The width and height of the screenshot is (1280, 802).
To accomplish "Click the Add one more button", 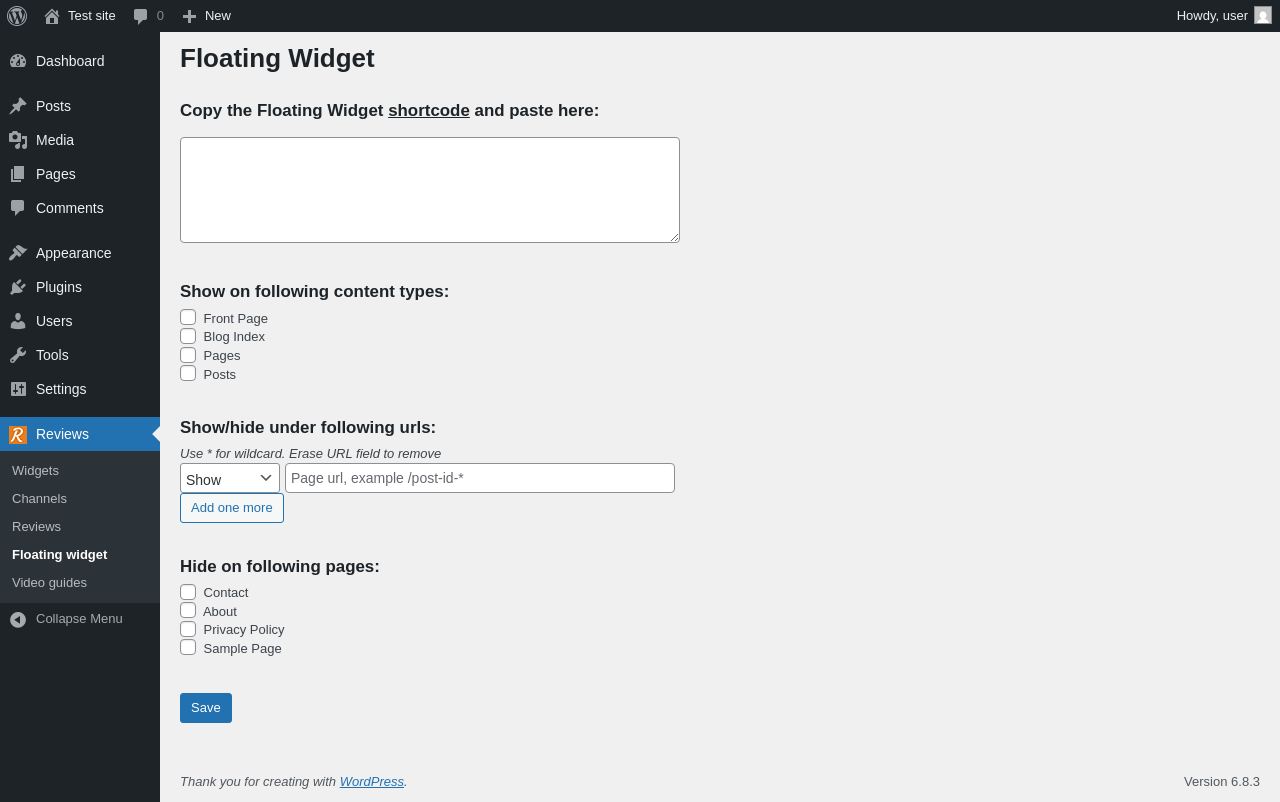I will 232,508.
